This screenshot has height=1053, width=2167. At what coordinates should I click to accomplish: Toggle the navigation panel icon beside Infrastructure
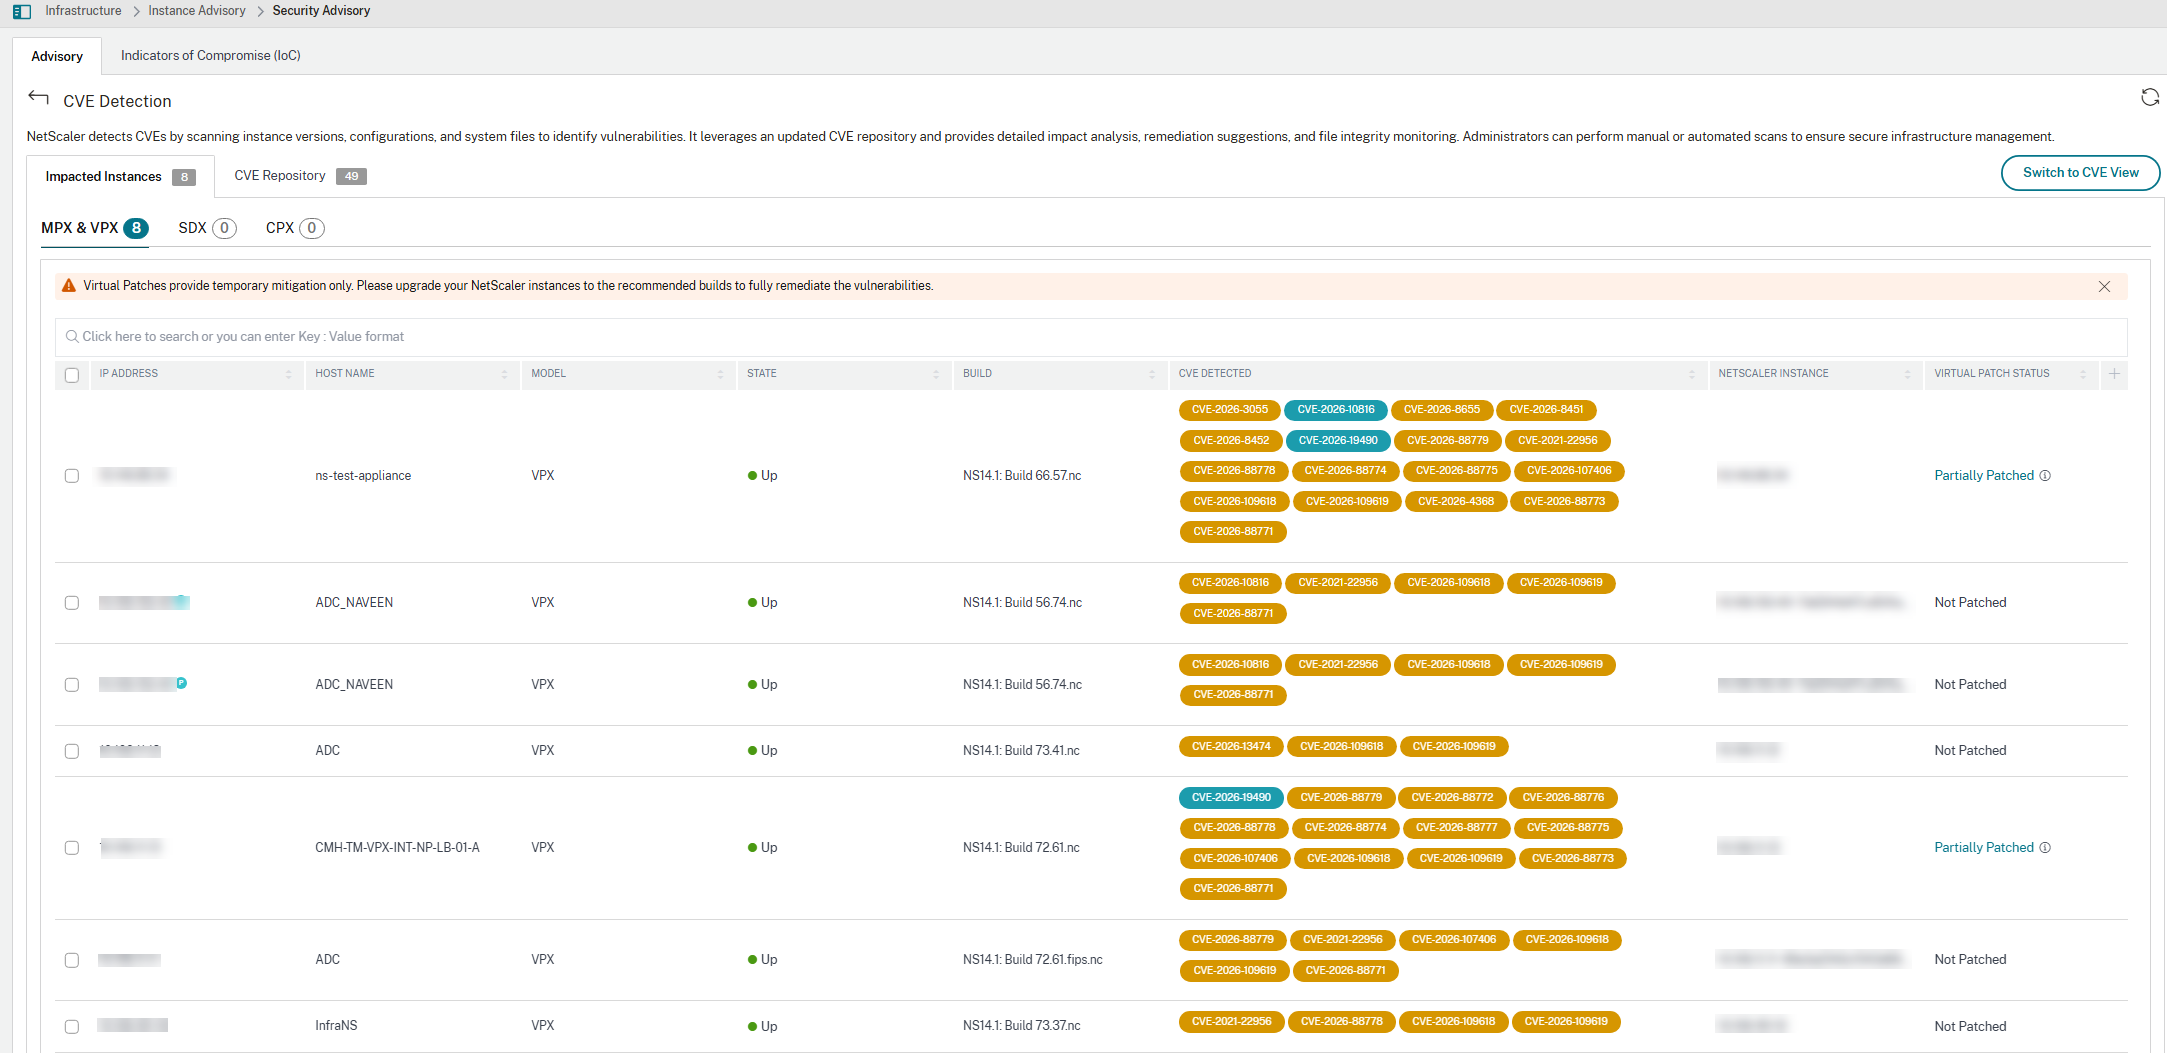click(22, 11)
